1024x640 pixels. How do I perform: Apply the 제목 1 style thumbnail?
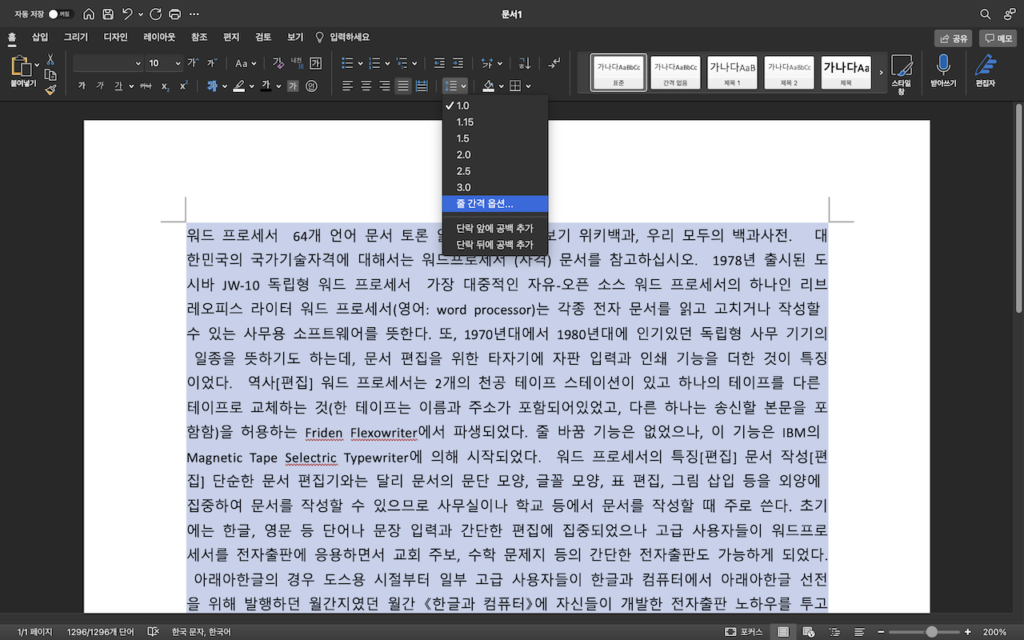click(x=732, y=72)
